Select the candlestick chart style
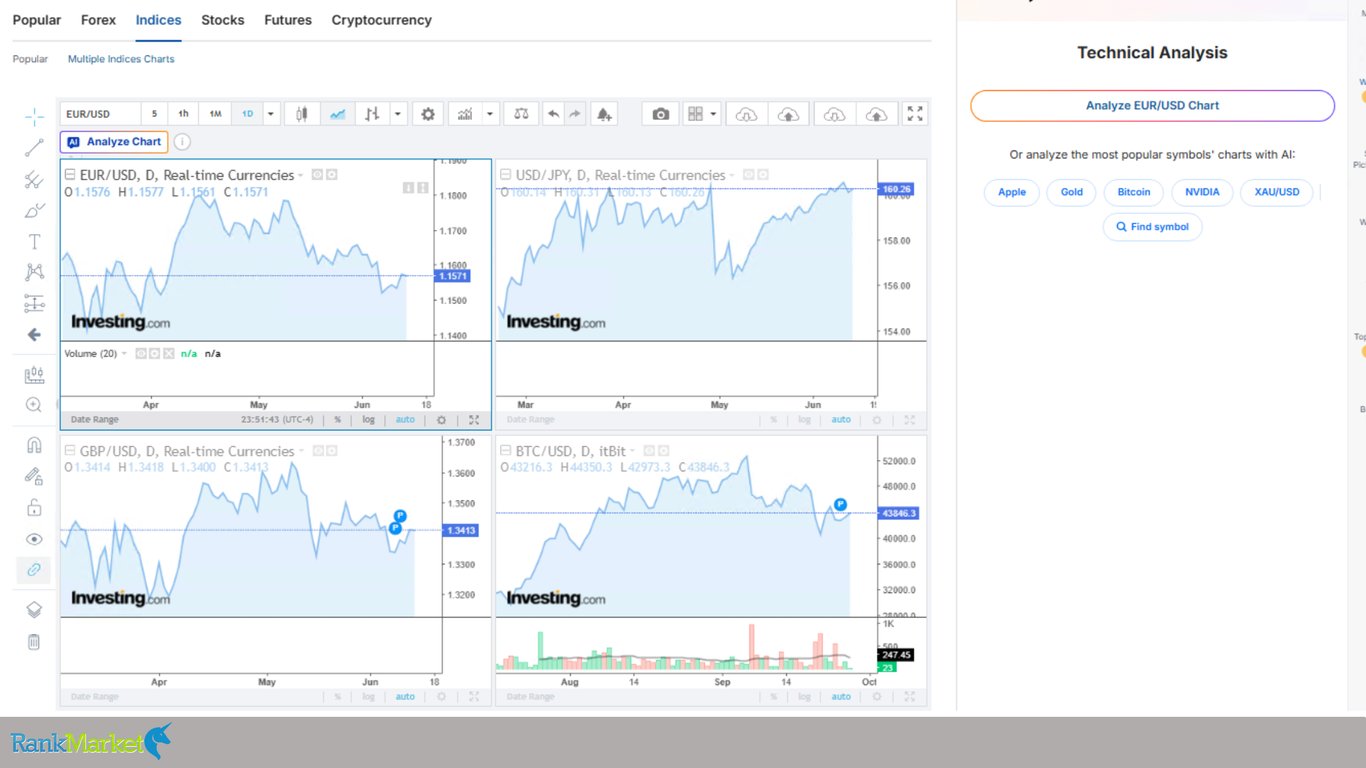Image resolution: width=1366 pixels, height=768 pixels. (302, 114)
